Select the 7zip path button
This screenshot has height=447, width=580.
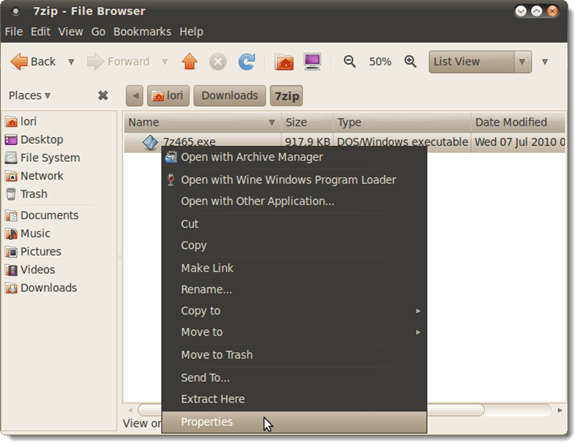pos(287,96)
